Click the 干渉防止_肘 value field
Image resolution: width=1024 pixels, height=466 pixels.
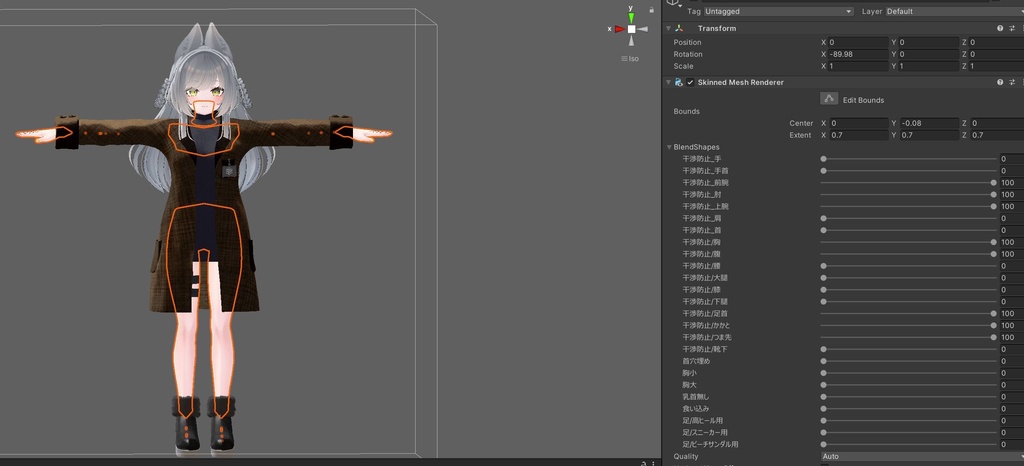coord(1011,194)
